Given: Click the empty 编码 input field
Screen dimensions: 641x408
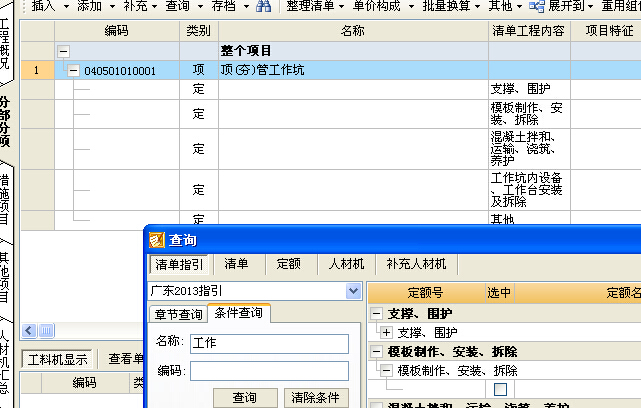Looking at the screenshot, I should pos(269,371).
